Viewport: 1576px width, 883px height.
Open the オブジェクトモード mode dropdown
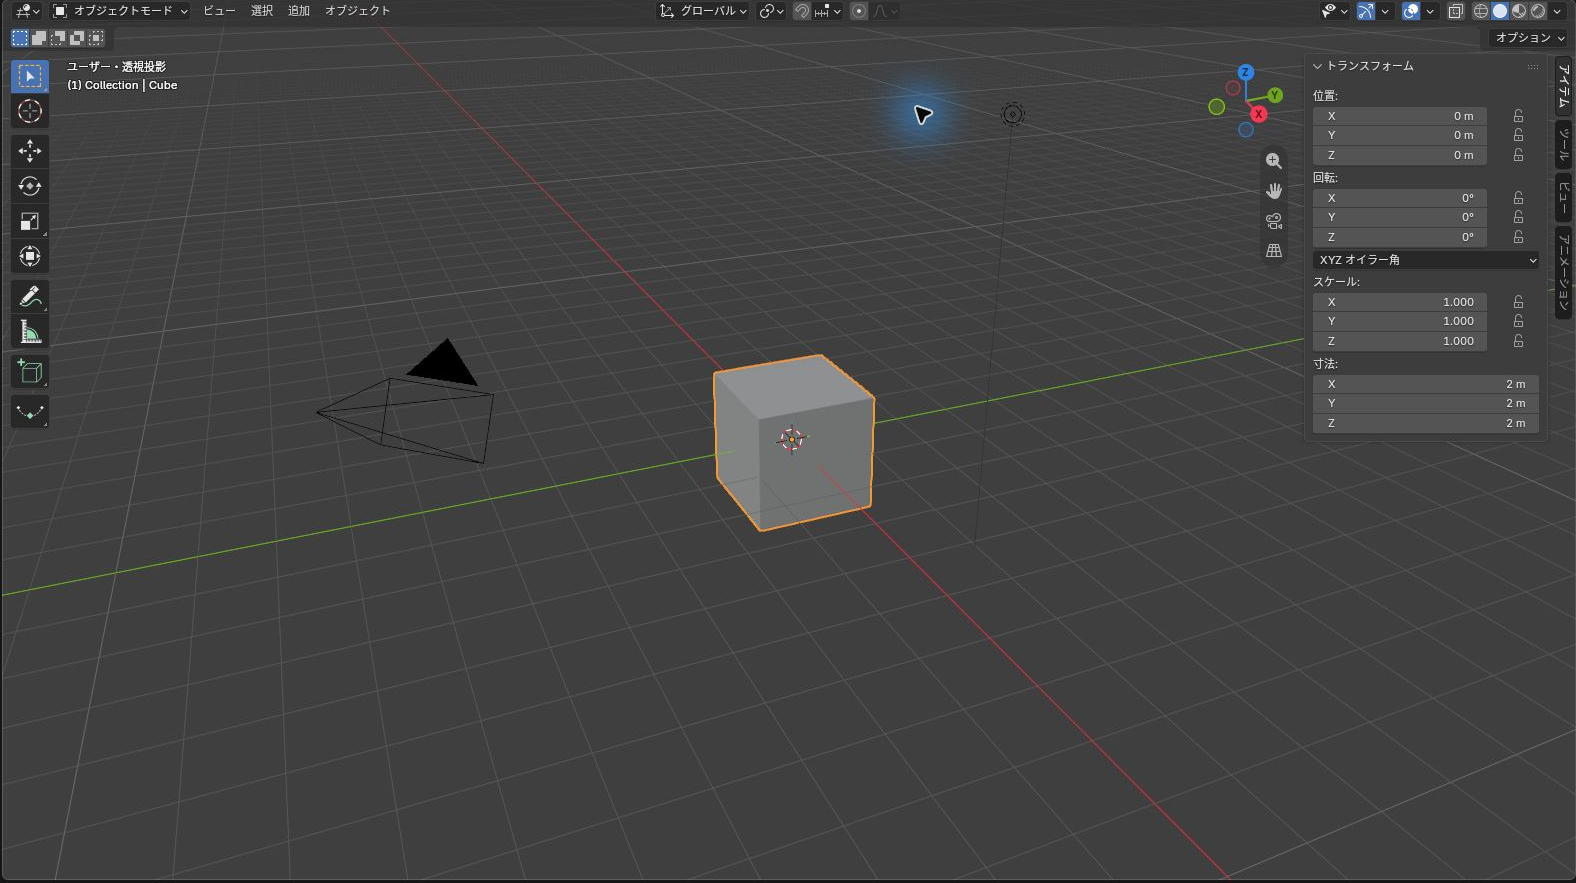coord(120,11)
